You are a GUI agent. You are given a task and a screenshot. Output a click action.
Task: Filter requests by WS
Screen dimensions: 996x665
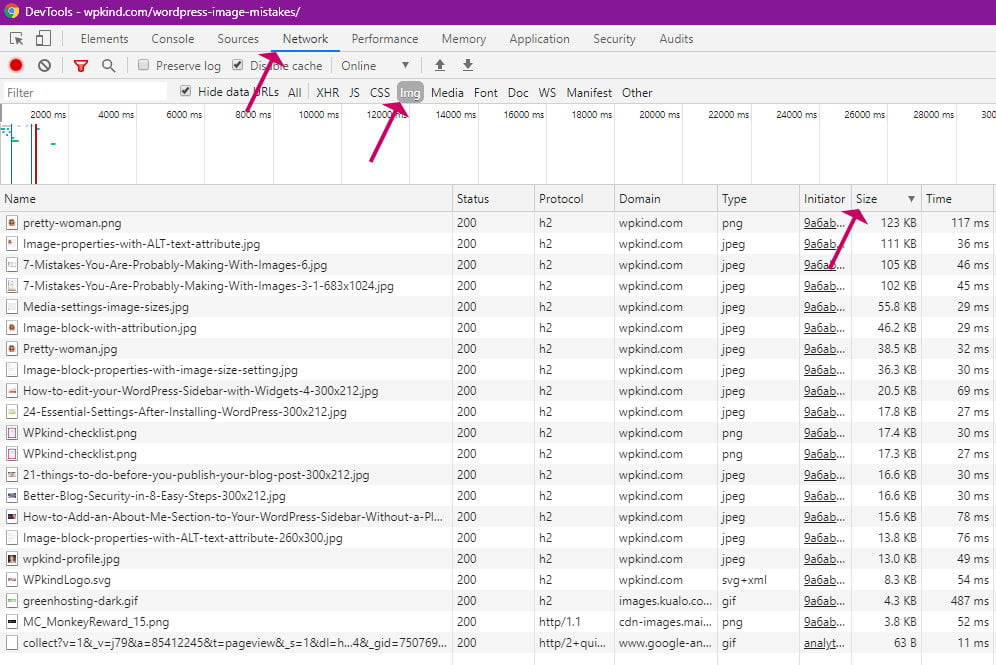[x=547, y=93]
